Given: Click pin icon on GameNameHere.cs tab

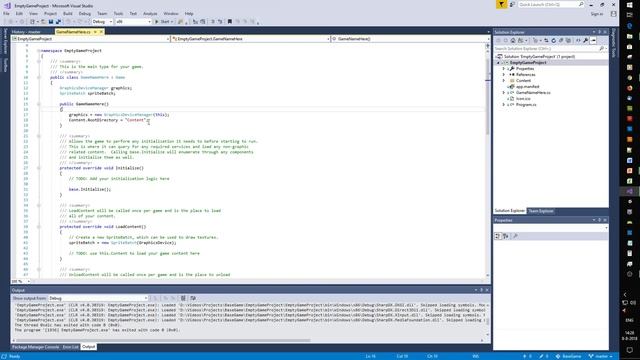Looking at the screenshot, I should point(95,32).
